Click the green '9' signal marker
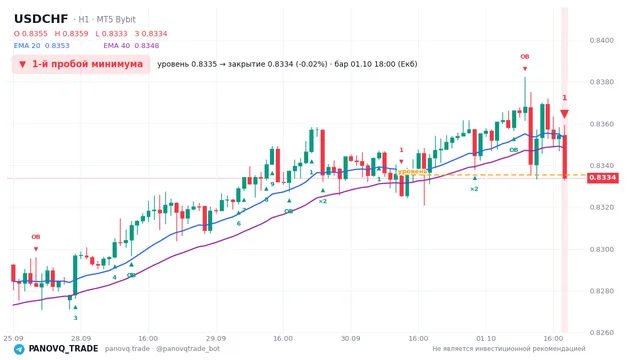This screenshot has width=640, height=360. click(272, 184)
